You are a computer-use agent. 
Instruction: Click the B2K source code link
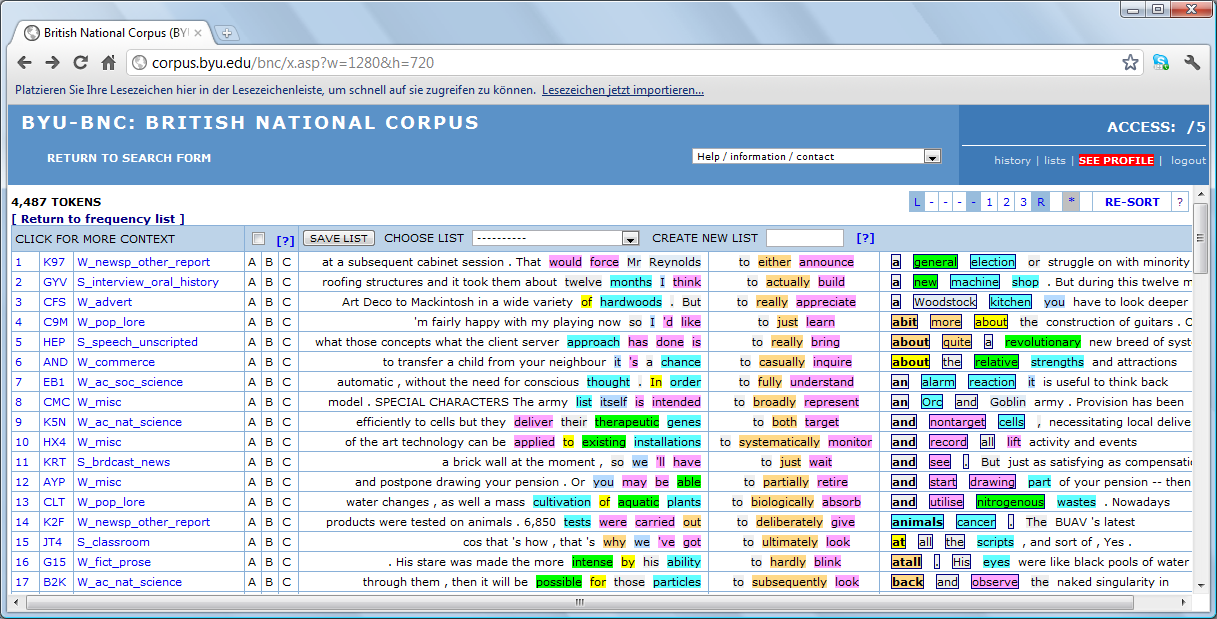click(x=55, y=582)
